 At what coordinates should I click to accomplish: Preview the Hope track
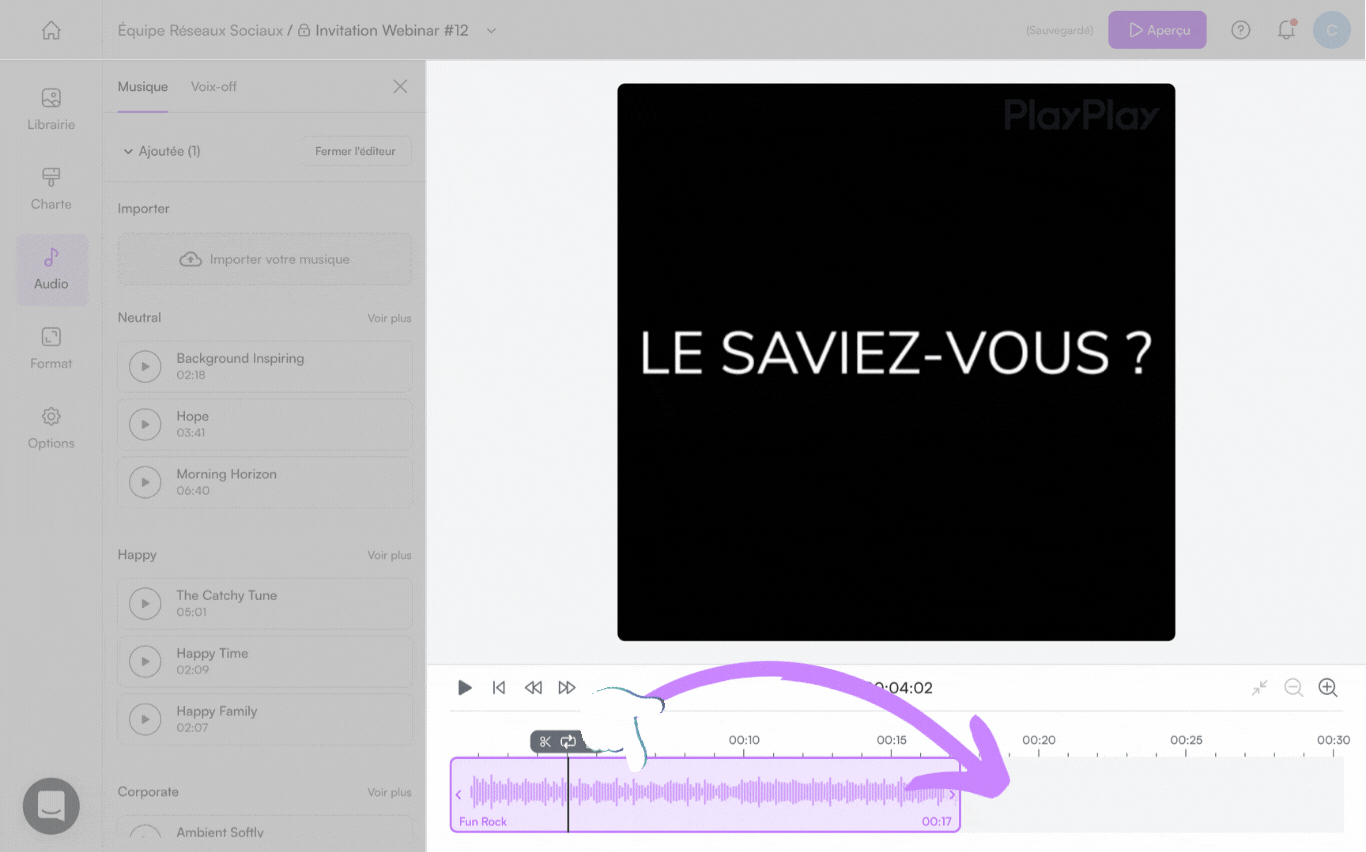tap(145, 425)
